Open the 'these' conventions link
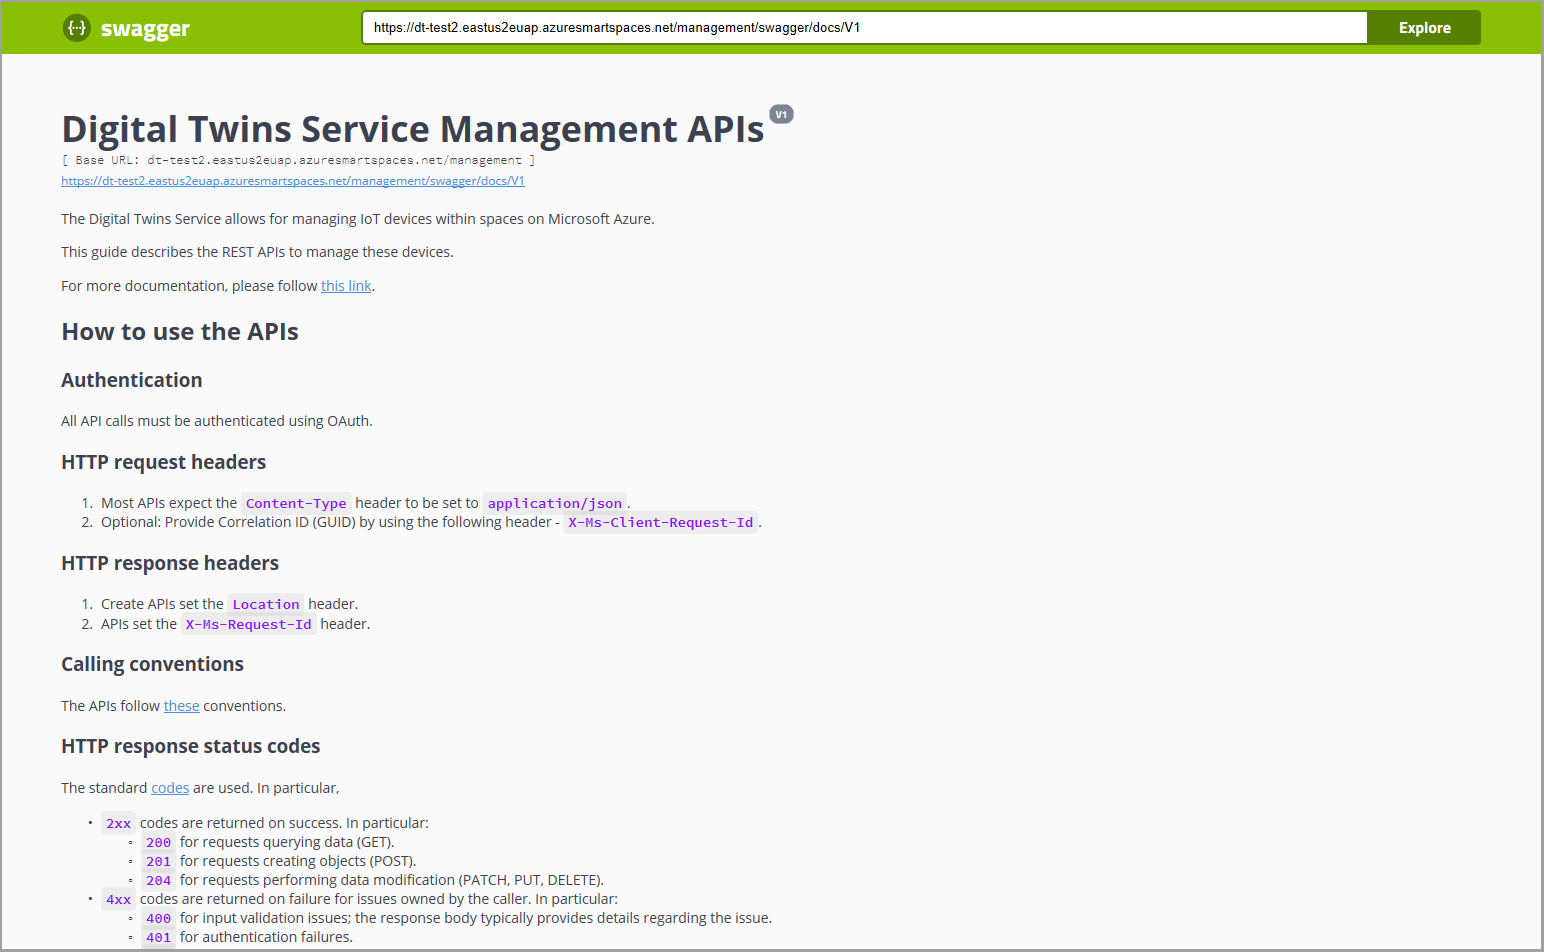 point(182,706)
